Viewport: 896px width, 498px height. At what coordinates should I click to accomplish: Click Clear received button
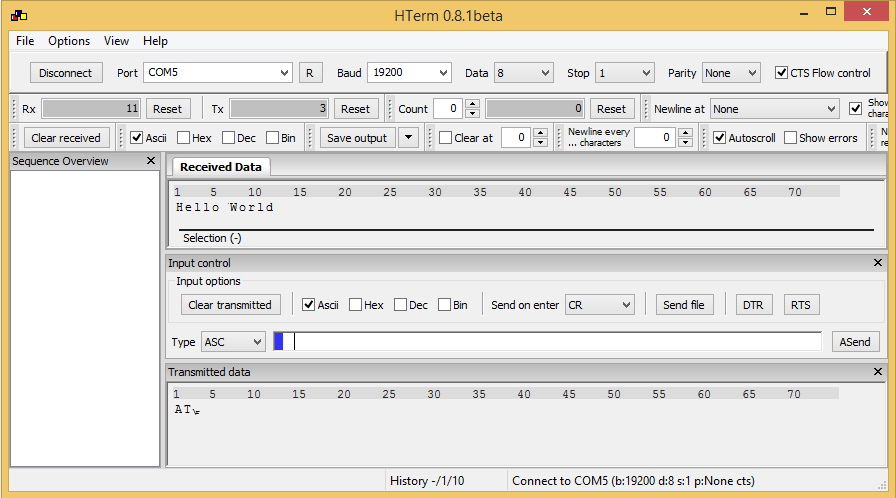click(66, 138)
